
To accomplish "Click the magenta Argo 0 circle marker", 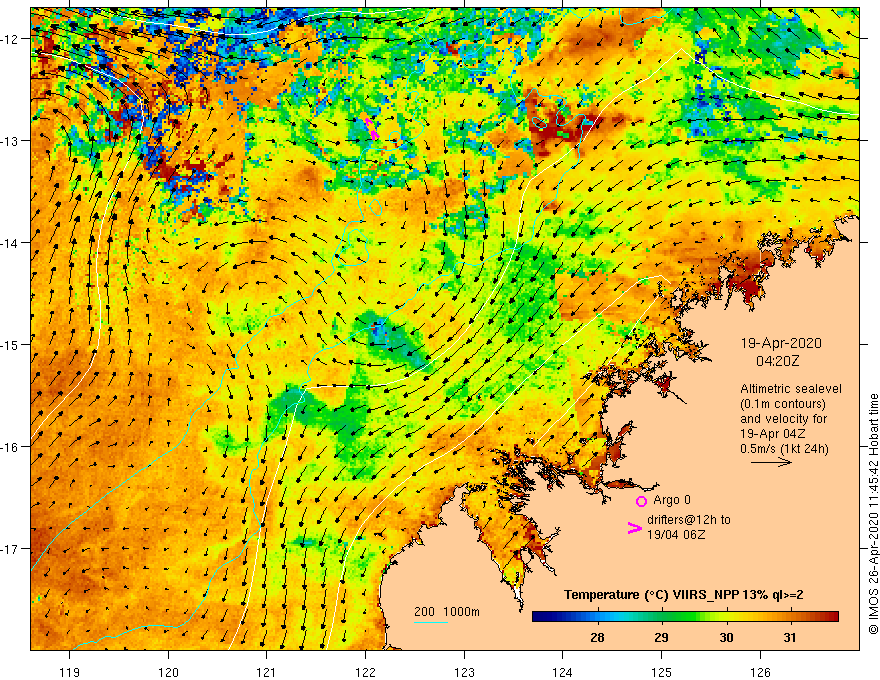I will click(x=641, y=501).
